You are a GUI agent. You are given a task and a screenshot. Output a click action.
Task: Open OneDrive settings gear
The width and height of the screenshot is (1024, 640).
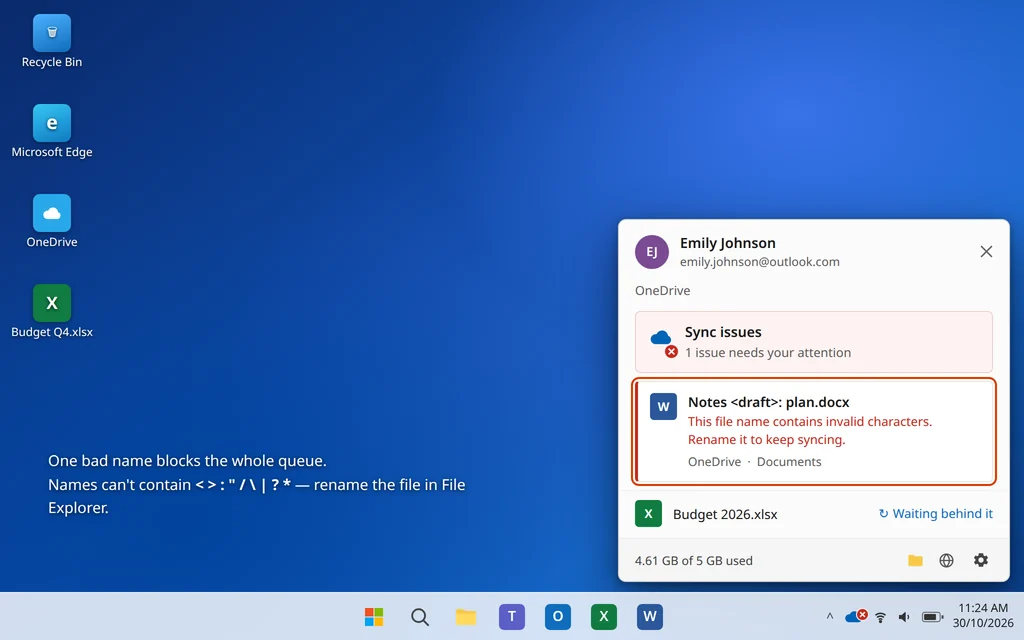tap(980, 560)
